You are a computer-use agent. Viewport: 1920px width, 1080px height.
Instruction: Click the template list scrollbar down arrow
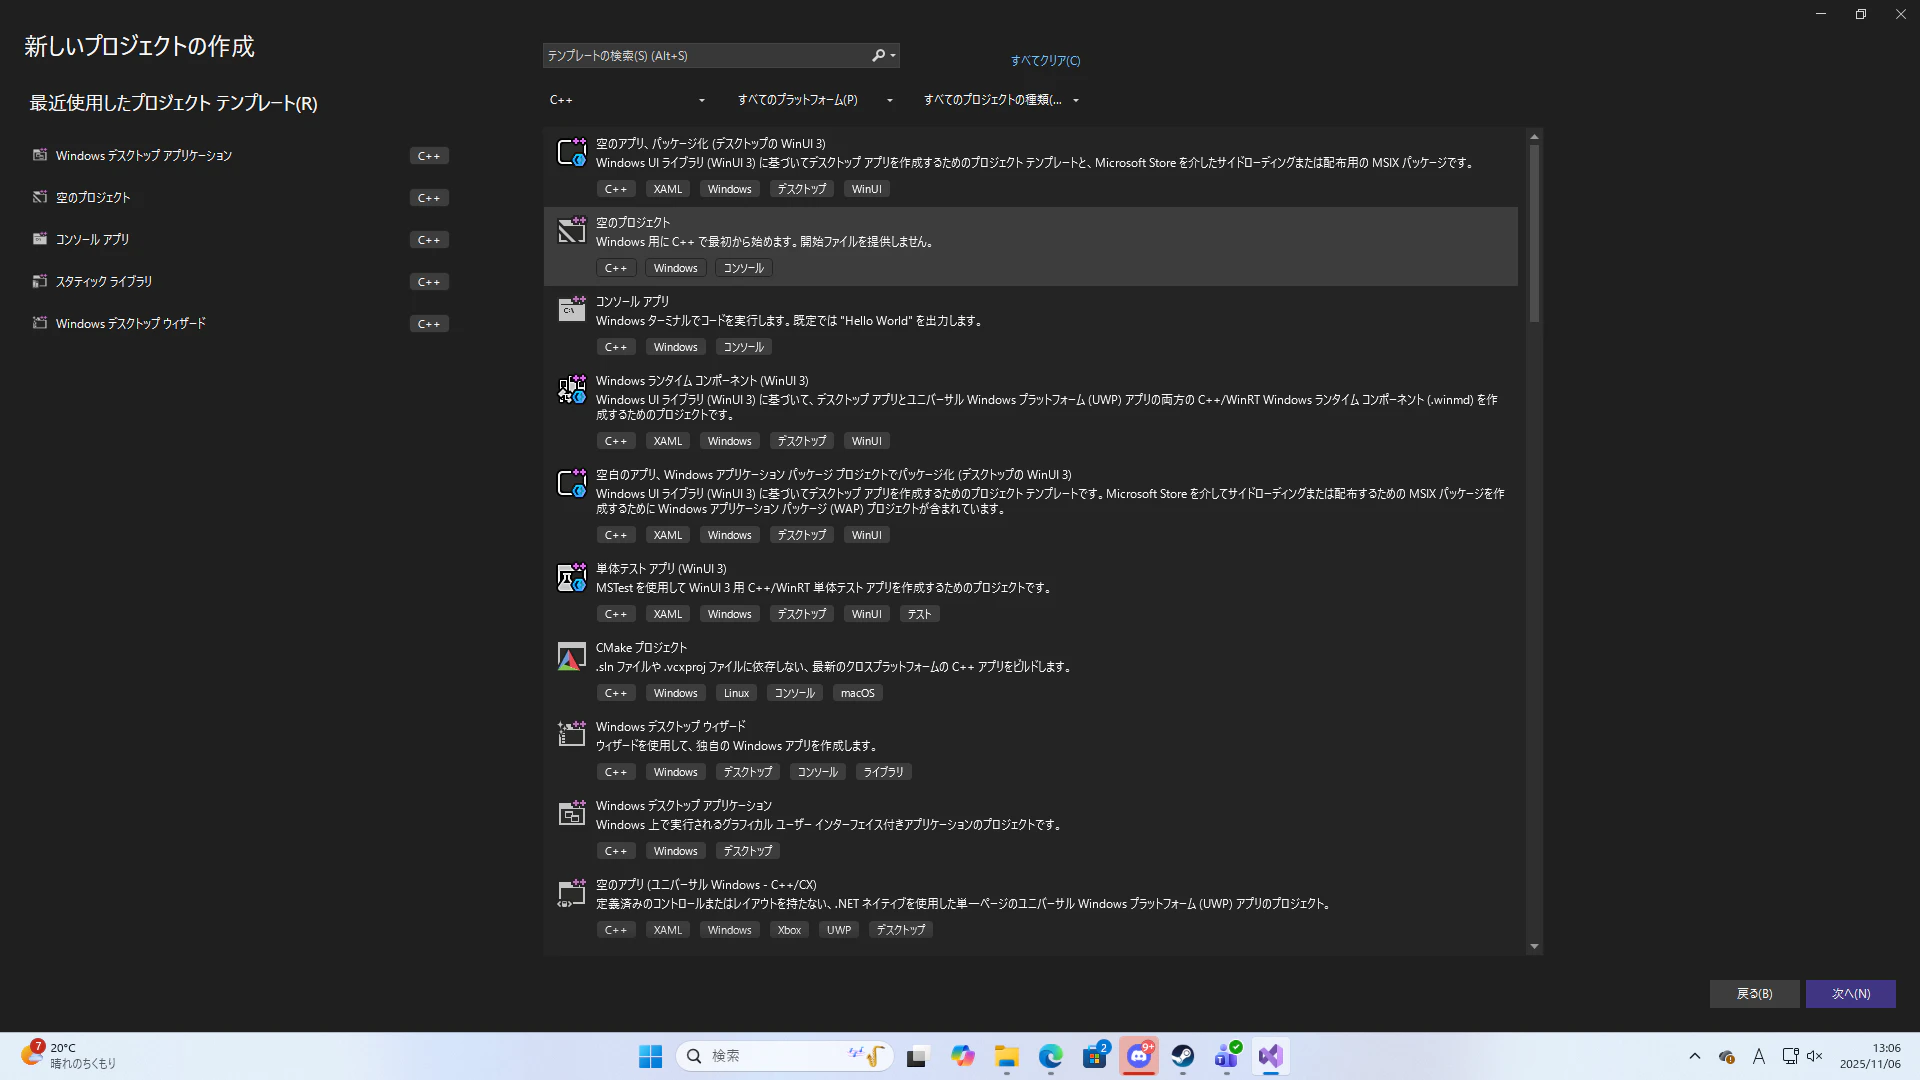(x=1534, y=947)
